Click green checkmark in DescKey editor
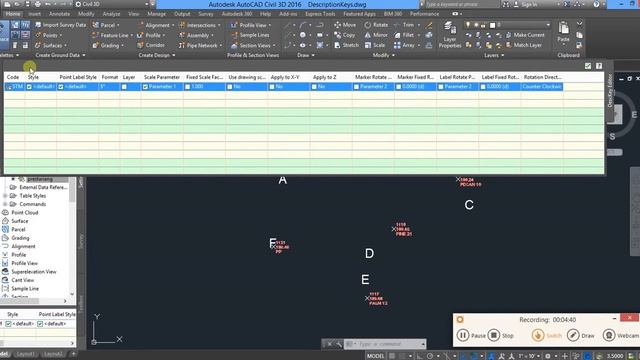 click(x=588, y=66)
